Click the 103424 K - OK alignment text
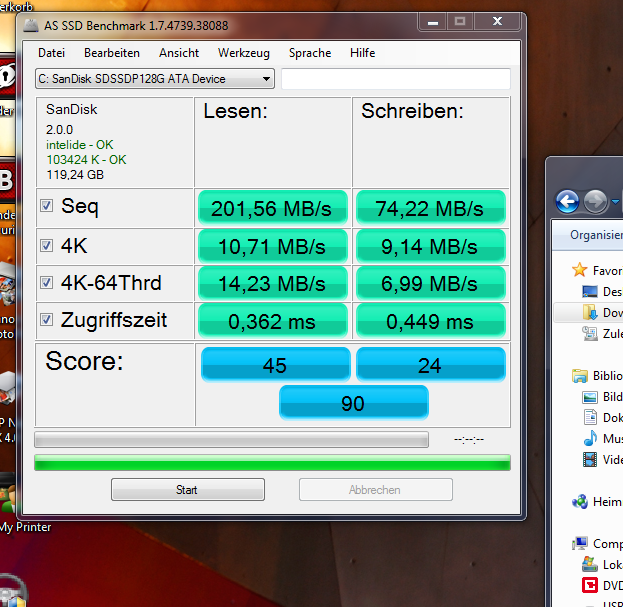Screen dimensions: 623x607 86,160
